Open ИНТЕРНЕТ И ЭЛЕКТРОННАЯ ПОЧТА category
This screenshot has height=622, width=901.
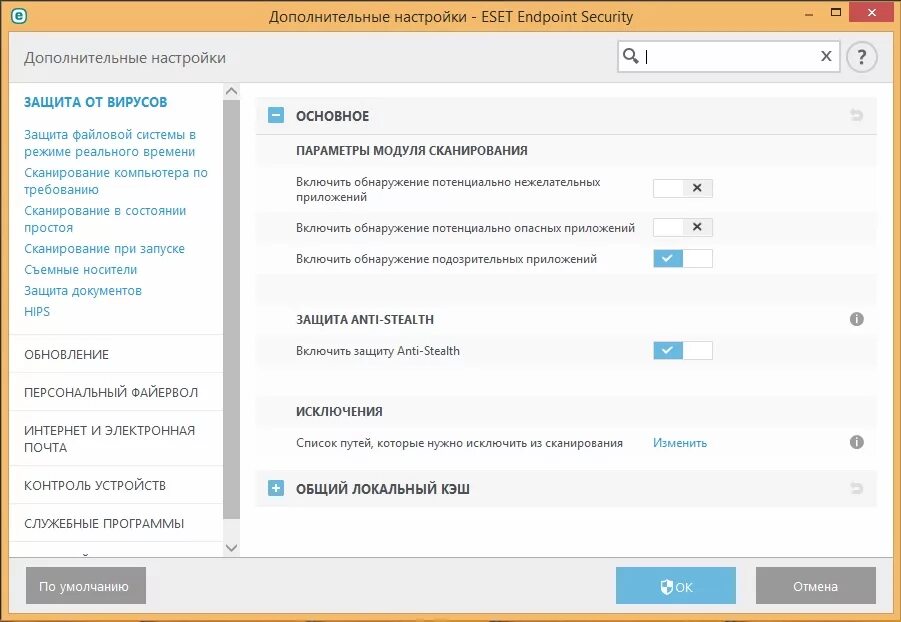(110, 439)
